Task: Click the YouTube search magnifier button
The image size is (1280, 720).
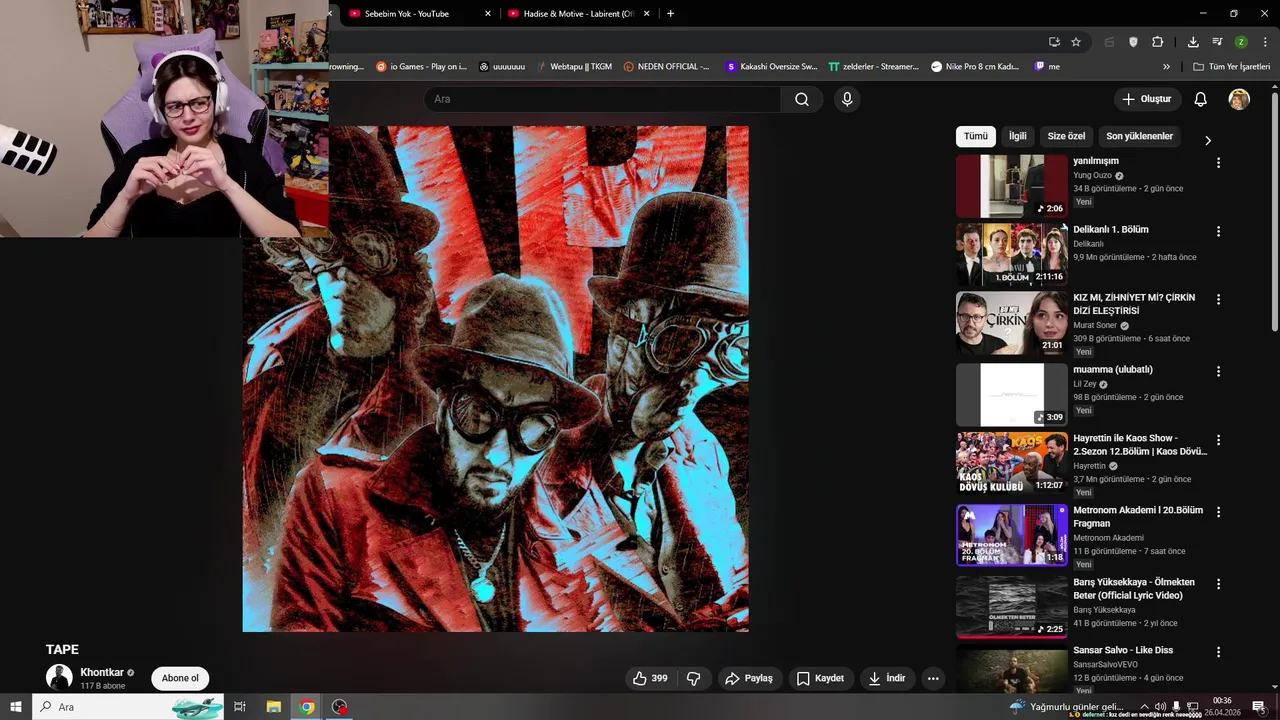Action: 802,99
